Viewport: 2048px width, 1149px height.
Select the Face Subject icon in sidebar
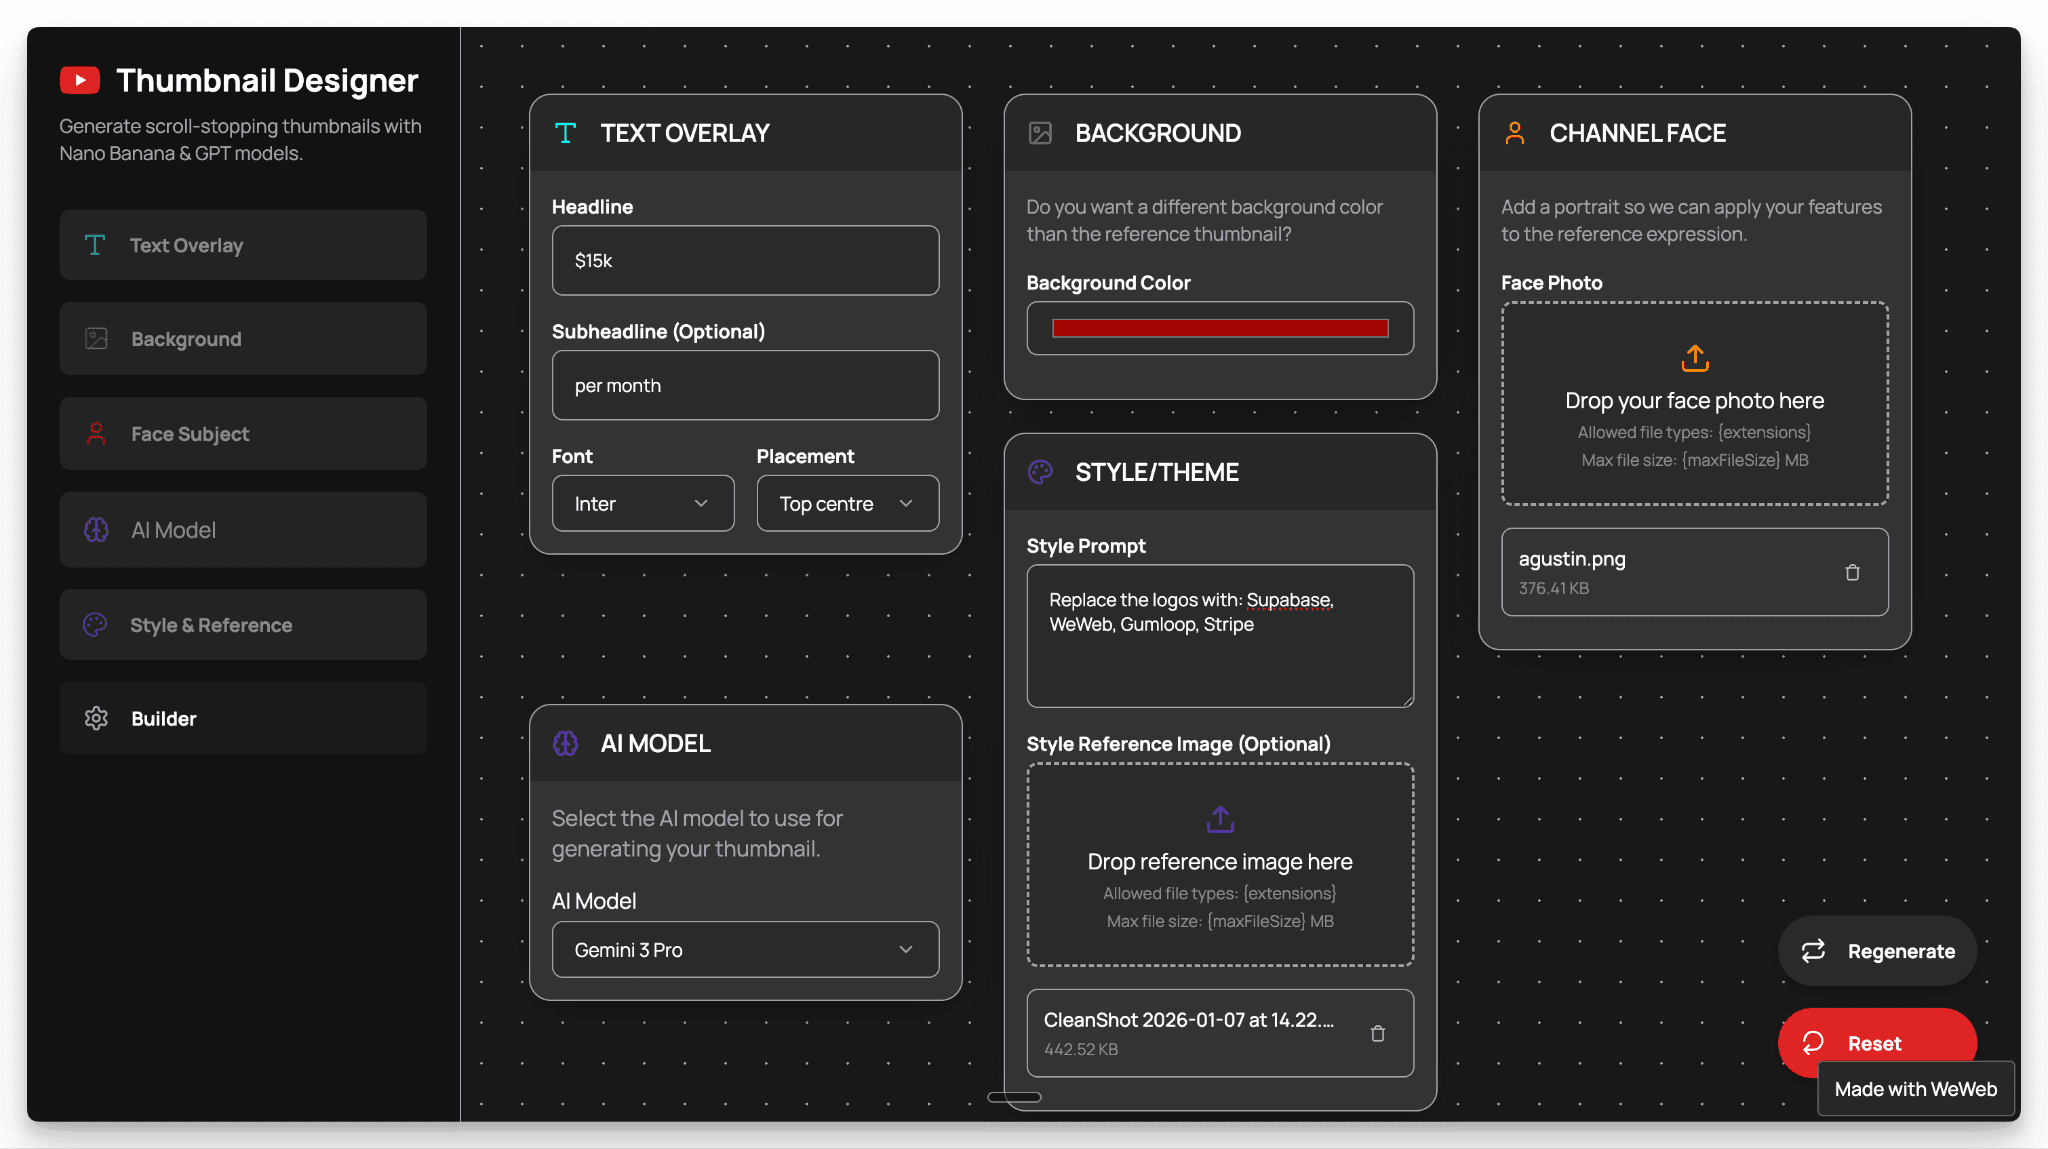(95, 433)
